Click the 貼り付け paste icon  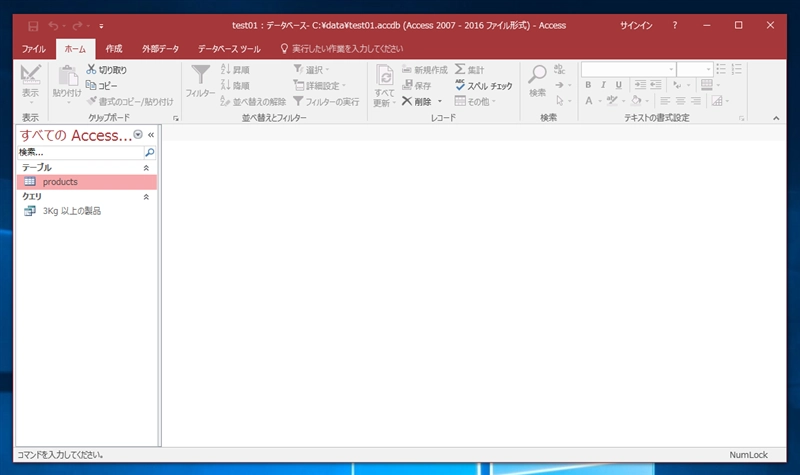(67, 77)
